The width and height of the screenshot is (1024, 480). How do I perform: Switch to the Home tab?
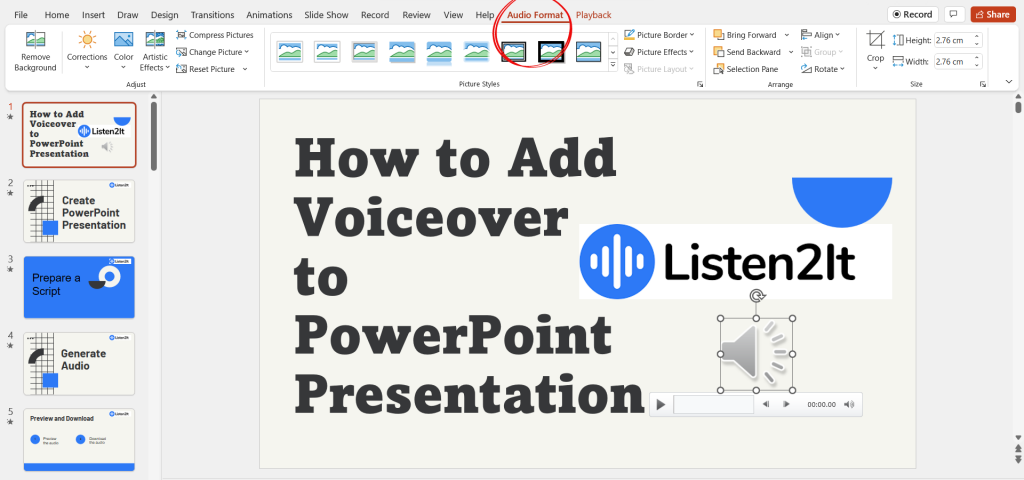click(57, 15)
